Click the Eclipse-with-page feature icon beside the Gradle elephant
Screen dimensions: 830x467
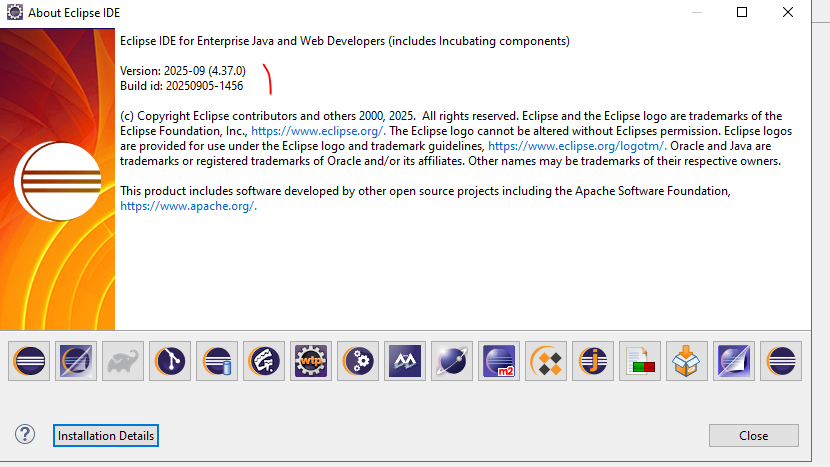pyautogui.click(x=76, y=361)
